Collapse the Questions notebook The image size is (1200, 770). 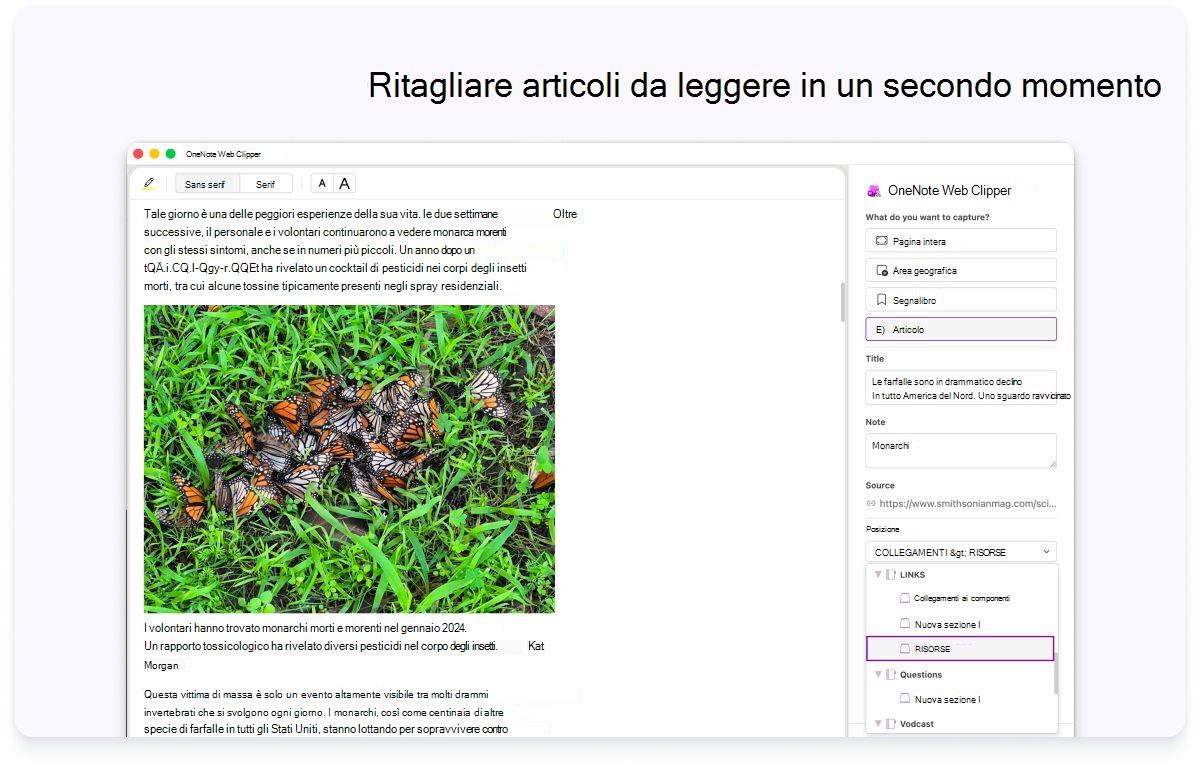(878, 674)
